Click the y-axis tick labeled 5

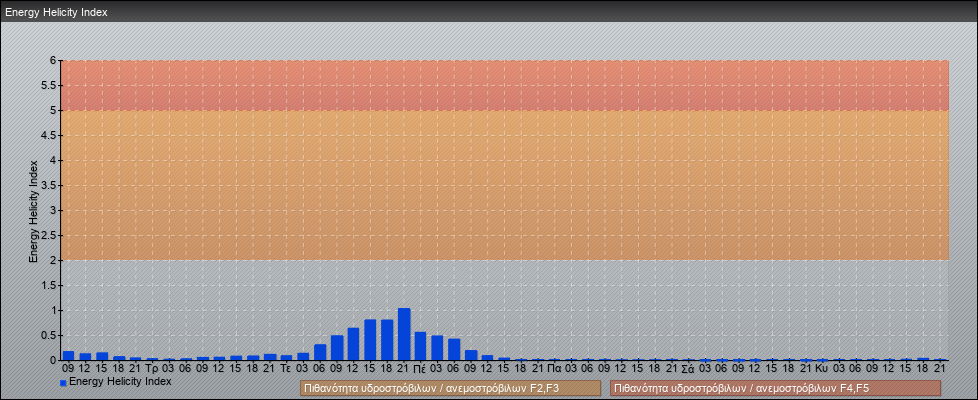click(52, 110)
